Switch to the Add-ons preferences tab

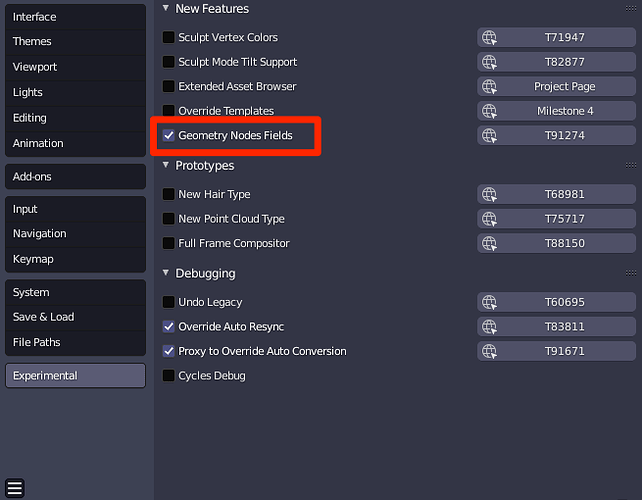[x=75, y=176]
